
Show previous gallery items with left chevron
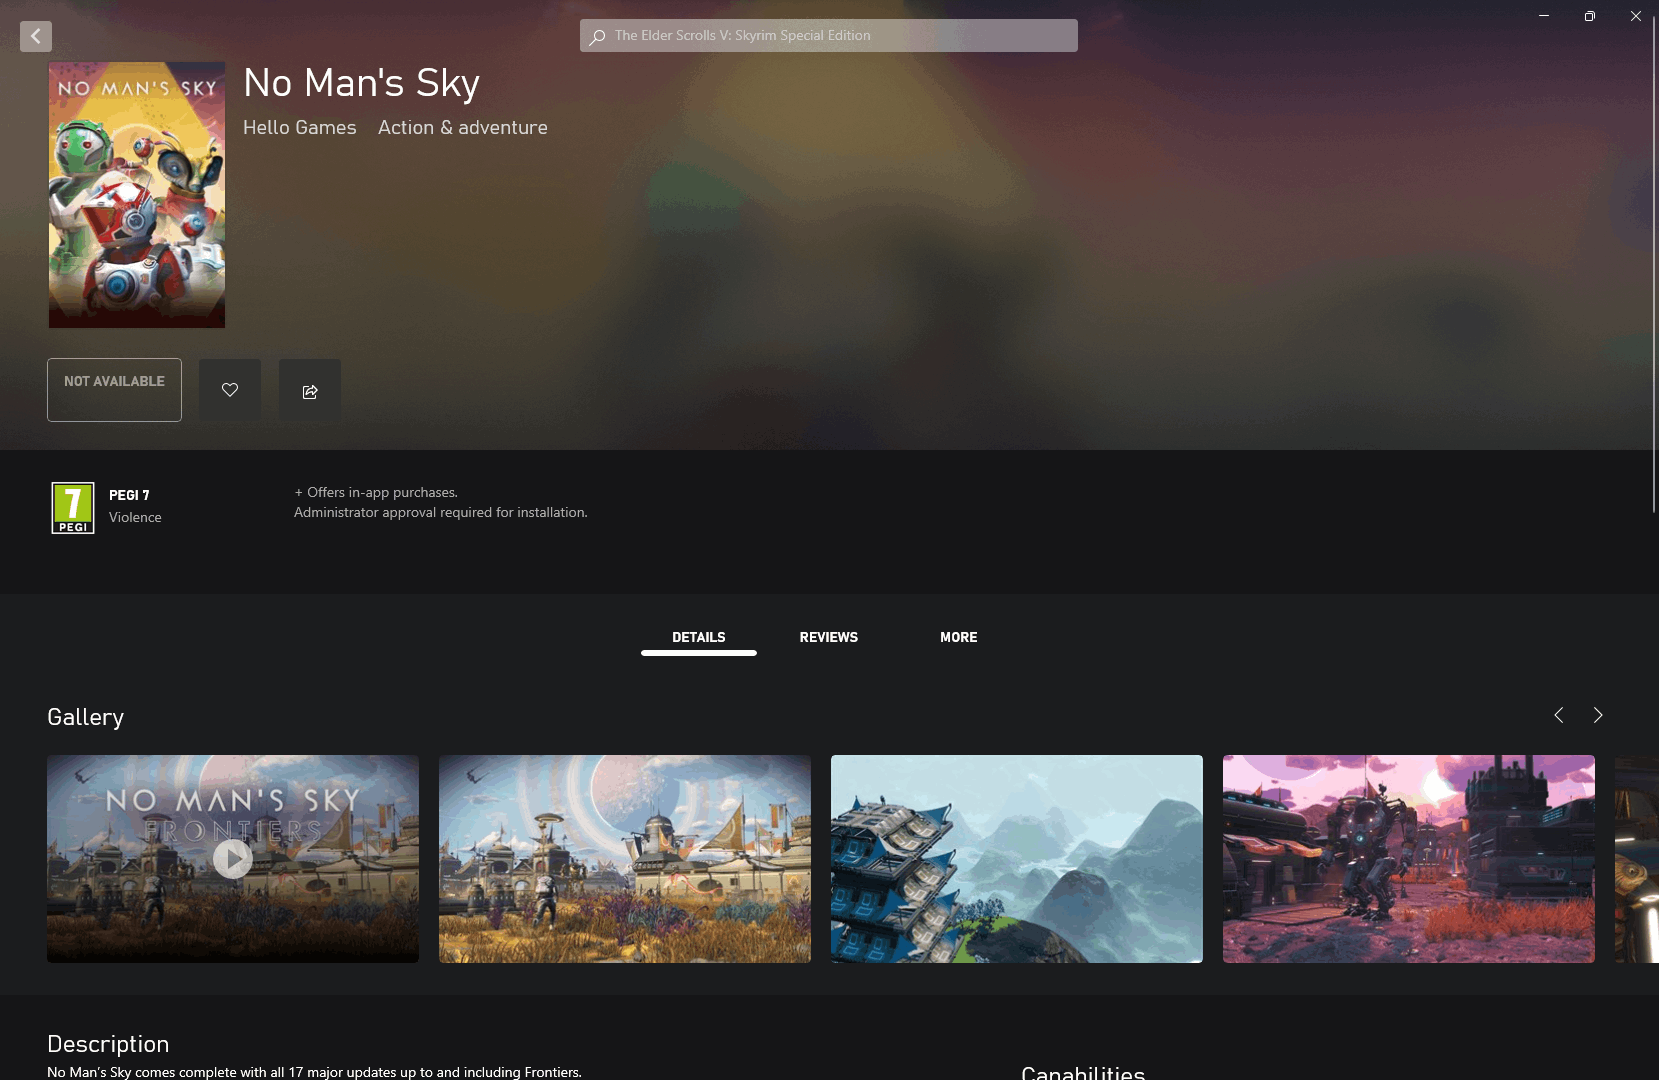pos(1559,715)
